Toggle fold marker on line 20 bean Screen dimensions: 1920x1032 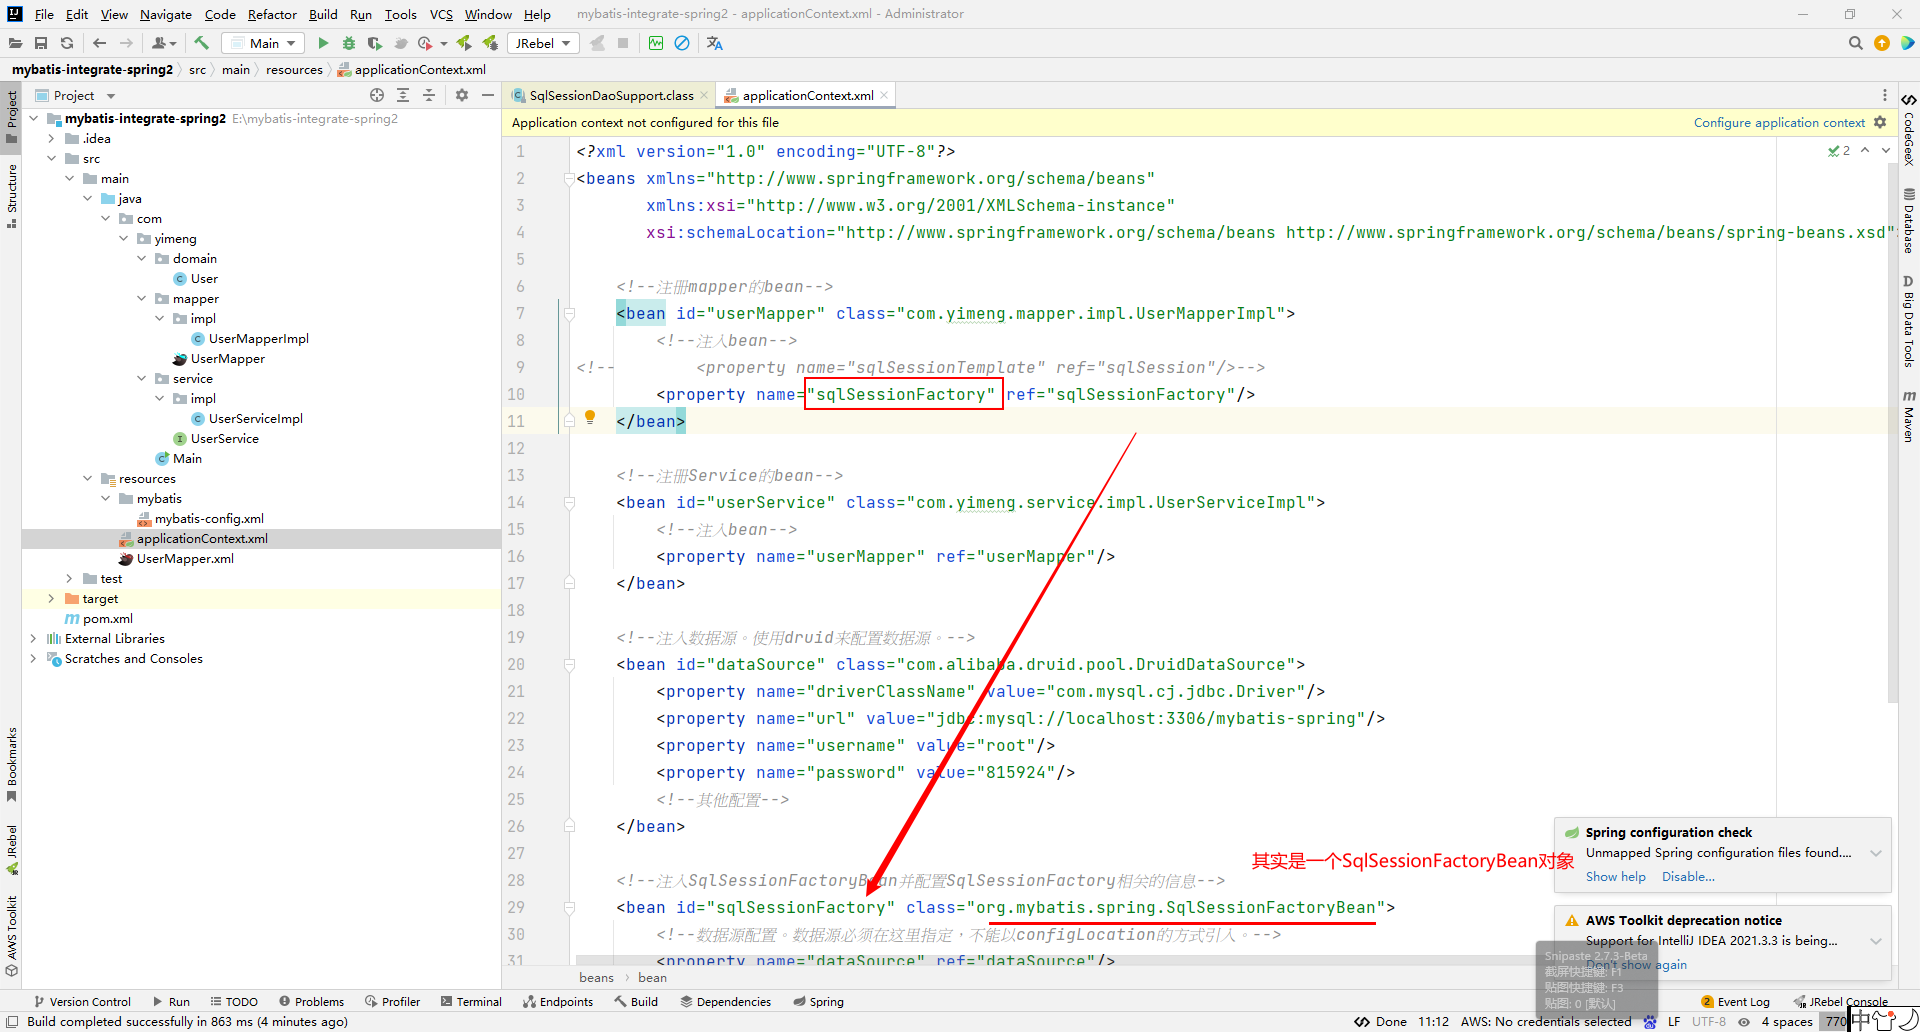tap(569, 665)
